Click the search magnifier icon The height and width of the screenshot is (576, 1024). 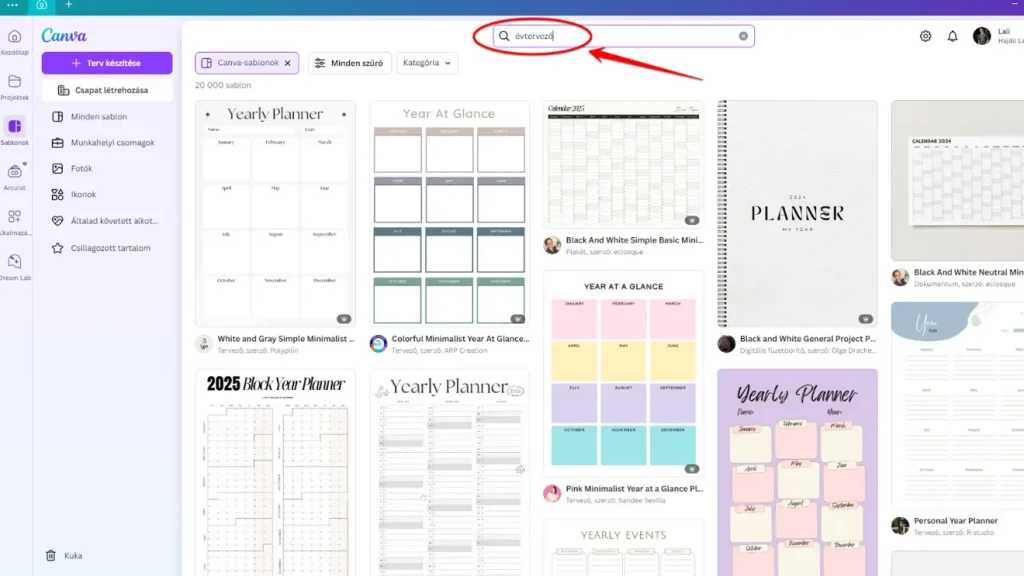pyautogui.click(x=504, y=36)
